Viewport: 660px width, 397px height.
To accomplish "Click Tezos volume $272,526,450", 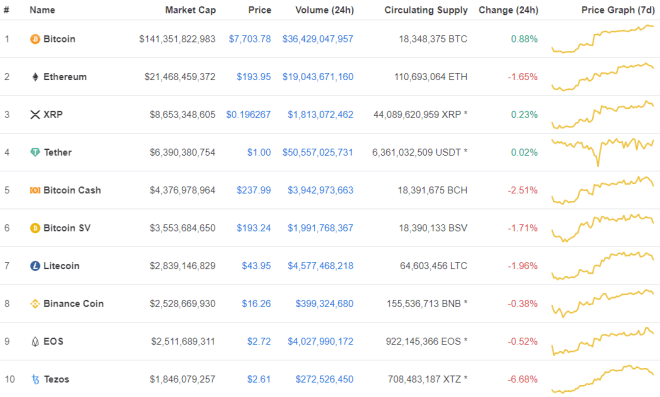I will (325, 379).
